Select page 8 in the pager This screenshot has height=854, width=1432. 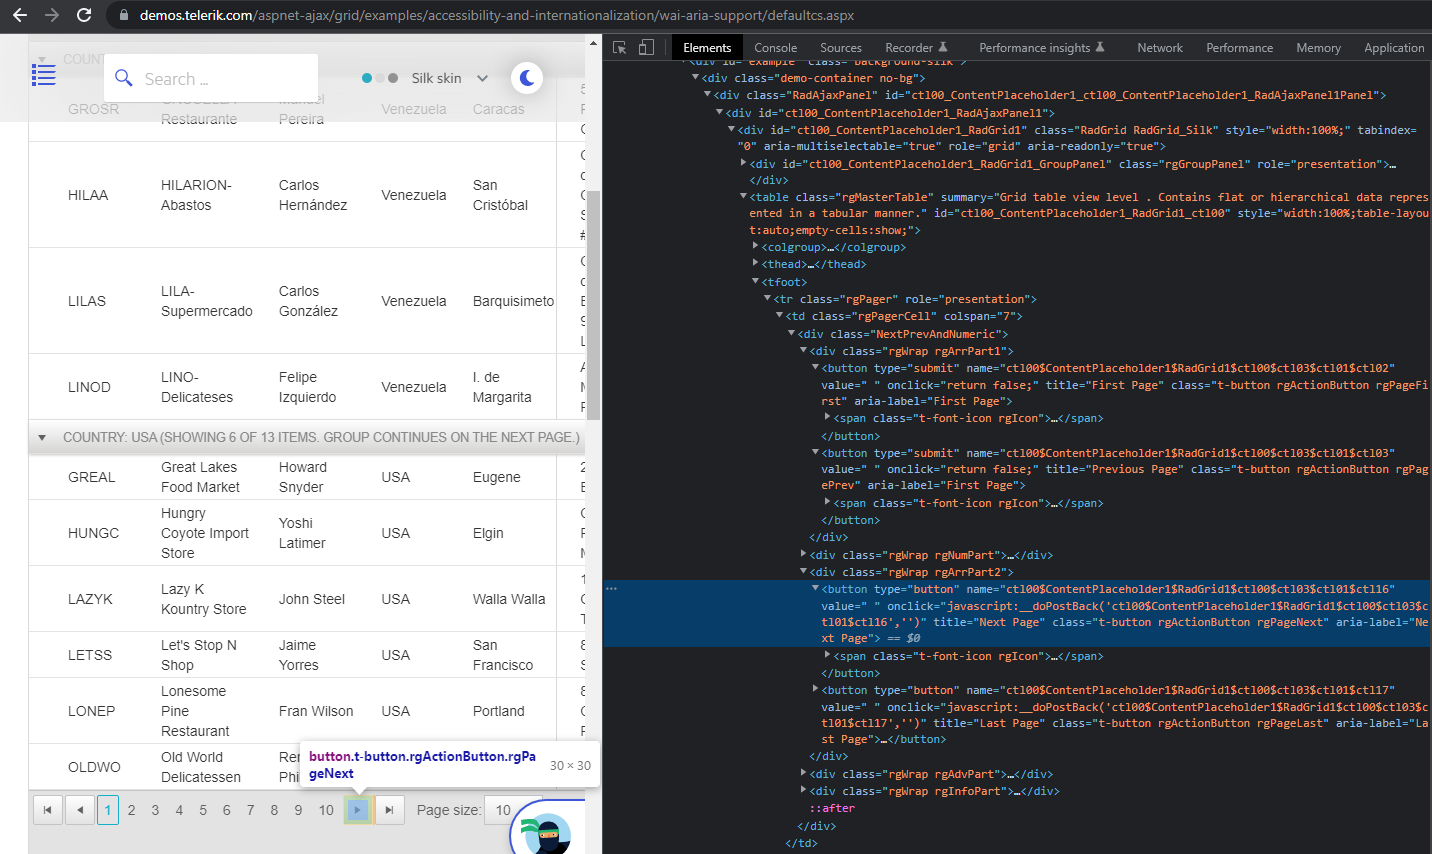click(x=274, y=810)
